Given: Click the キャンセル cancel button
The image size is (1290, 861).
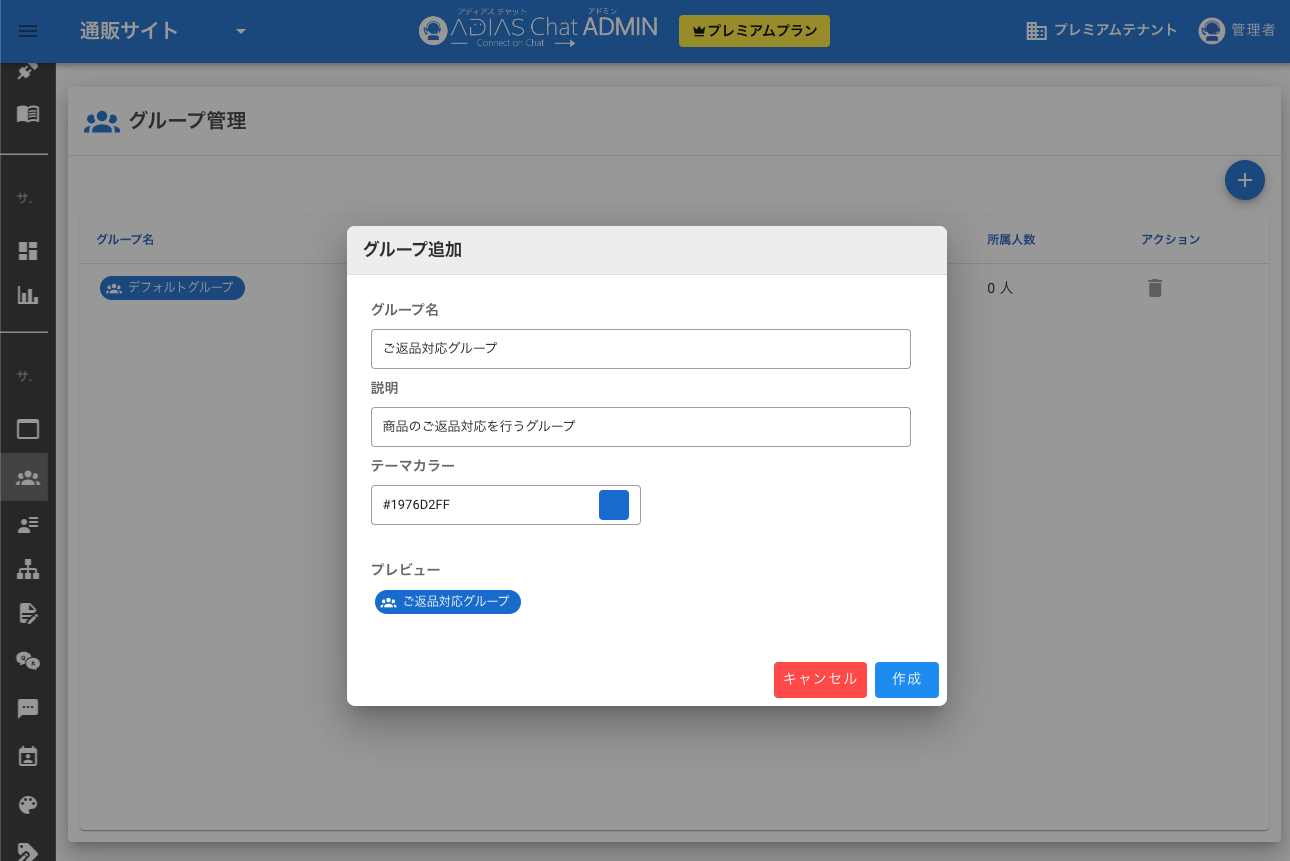Looking at the screenshot, I should click(x=819, y=679).
